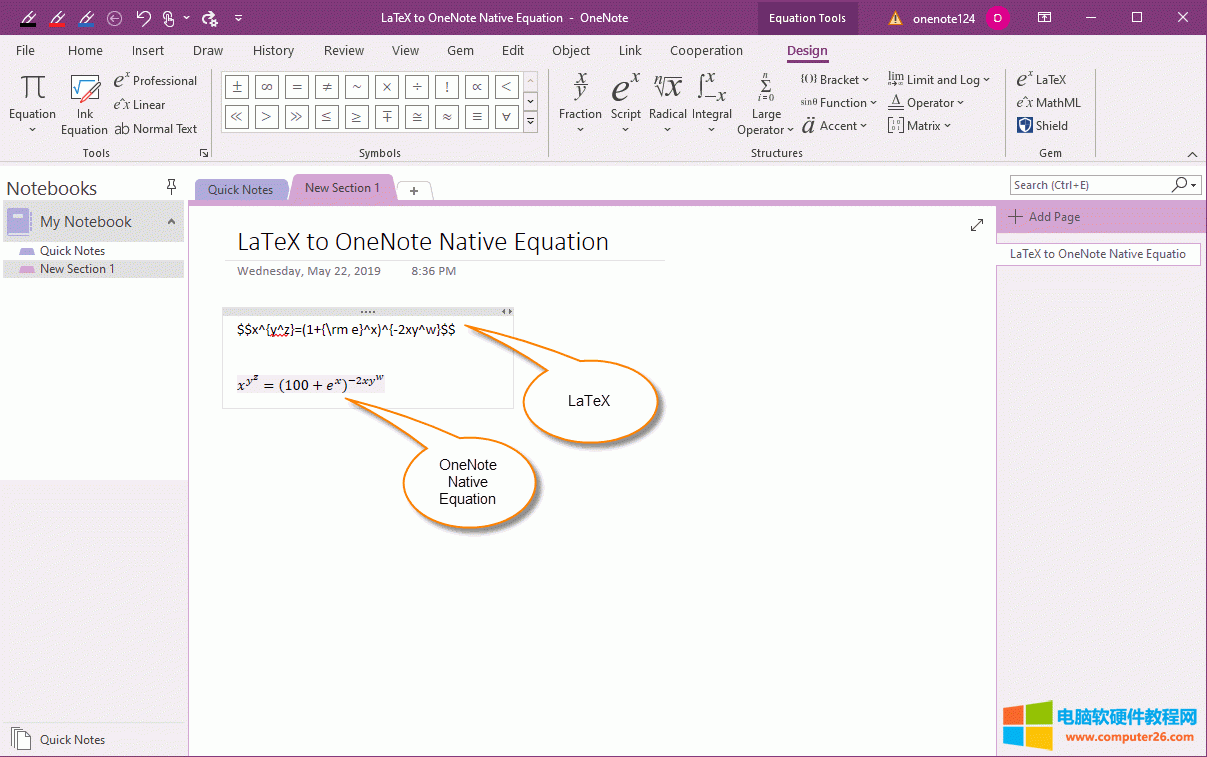Open the Bracket dropdown
This screenshot has height=757, width=1207.
(x=834, y=79)
